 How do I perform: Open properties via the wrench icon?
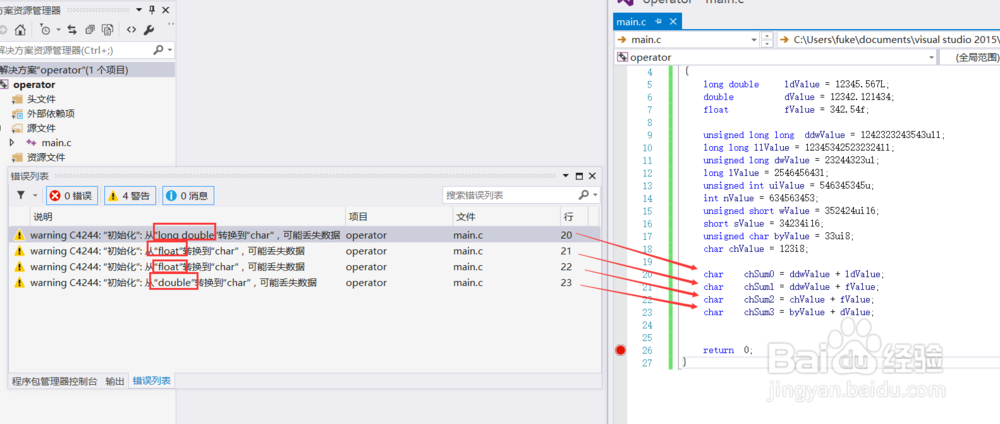click(149, 30)
